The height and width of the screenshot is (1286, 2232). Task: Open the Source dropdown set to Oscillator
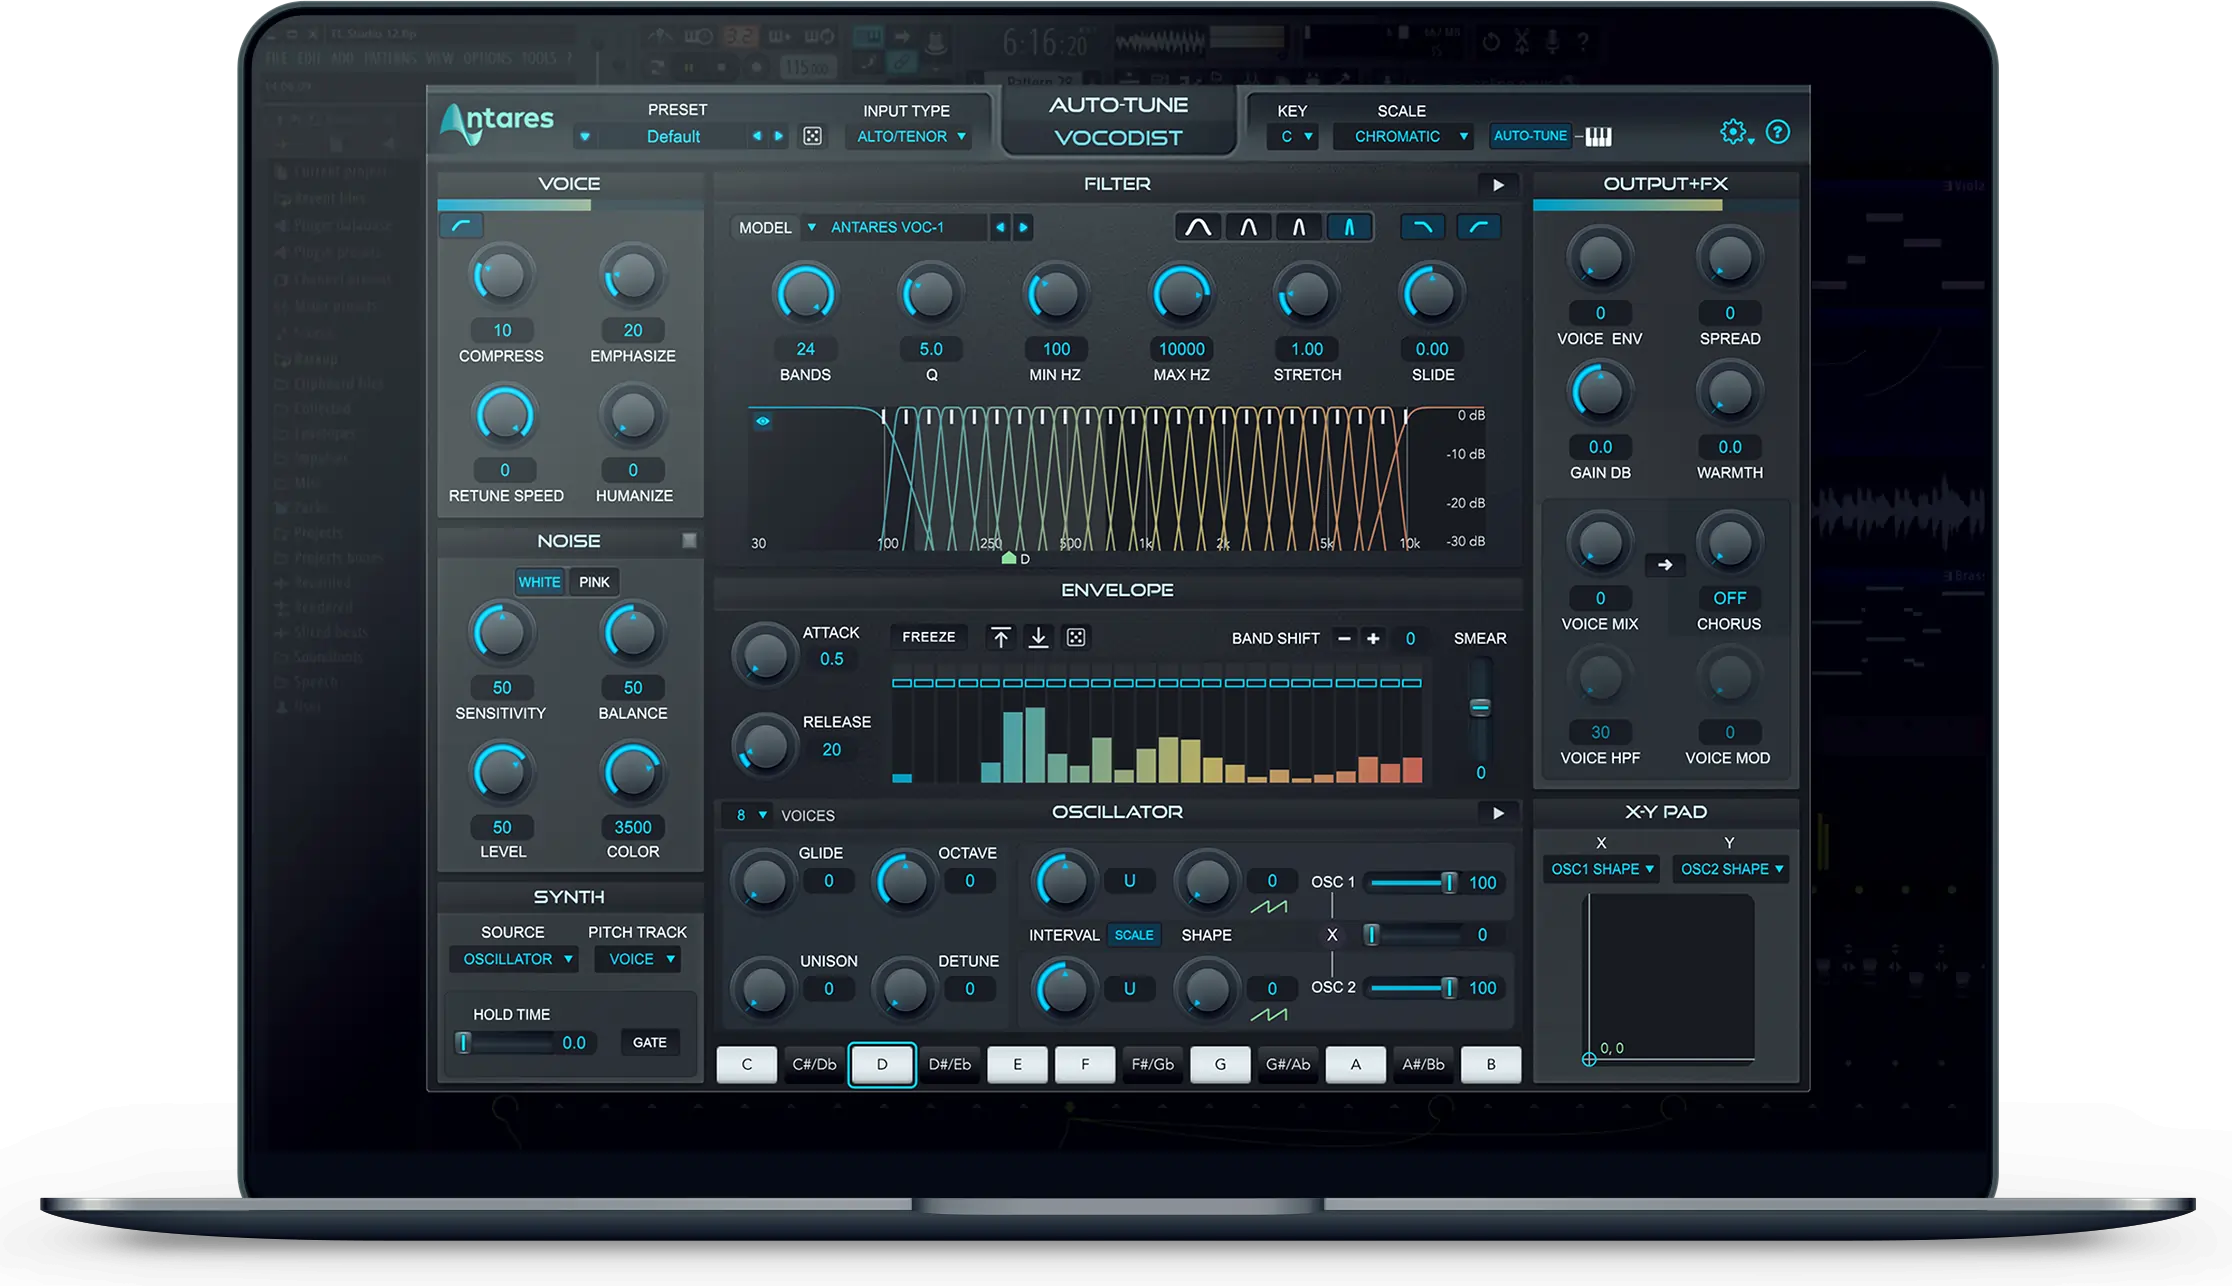click(514, 958)
